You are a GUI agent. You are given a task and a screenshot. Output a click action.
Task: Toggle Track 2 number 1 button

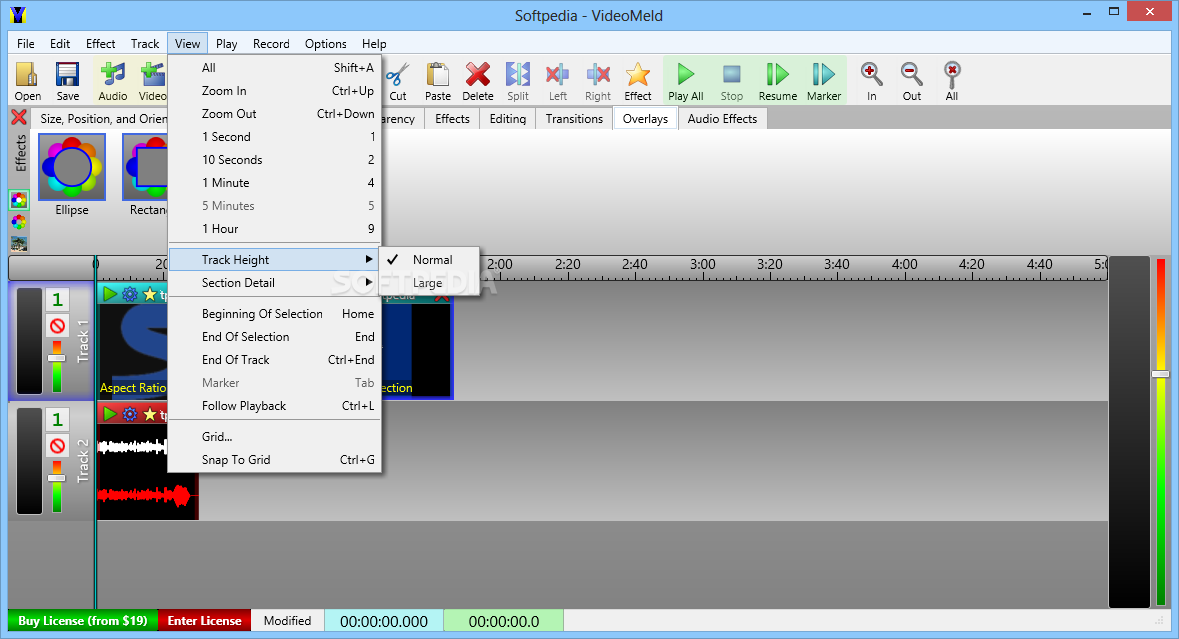[x=57, y=419]
